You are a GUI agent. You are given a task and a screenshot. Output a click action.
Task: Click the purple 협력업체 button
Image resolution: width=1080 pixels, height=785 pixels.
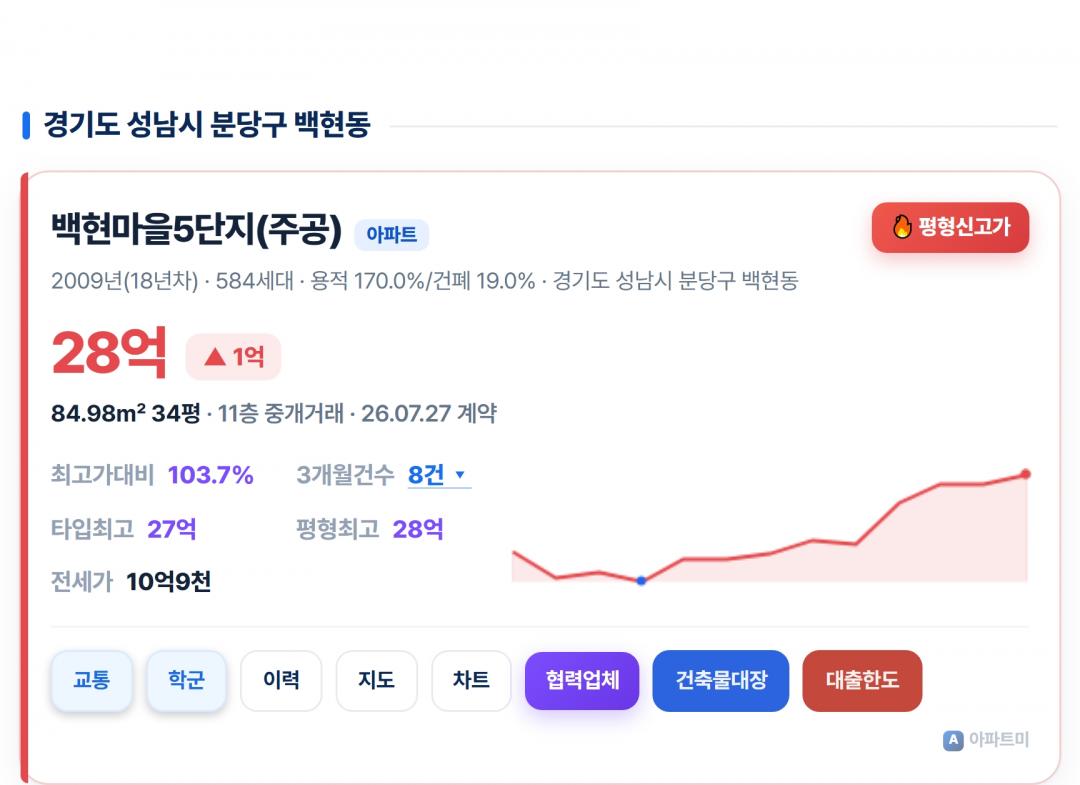[x=582, y=680]
